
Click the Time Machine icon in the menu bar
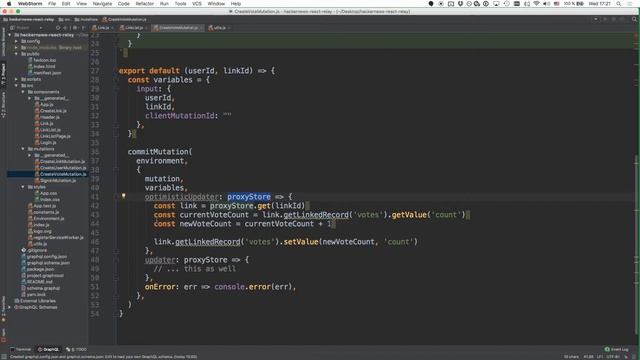(506, 4)
